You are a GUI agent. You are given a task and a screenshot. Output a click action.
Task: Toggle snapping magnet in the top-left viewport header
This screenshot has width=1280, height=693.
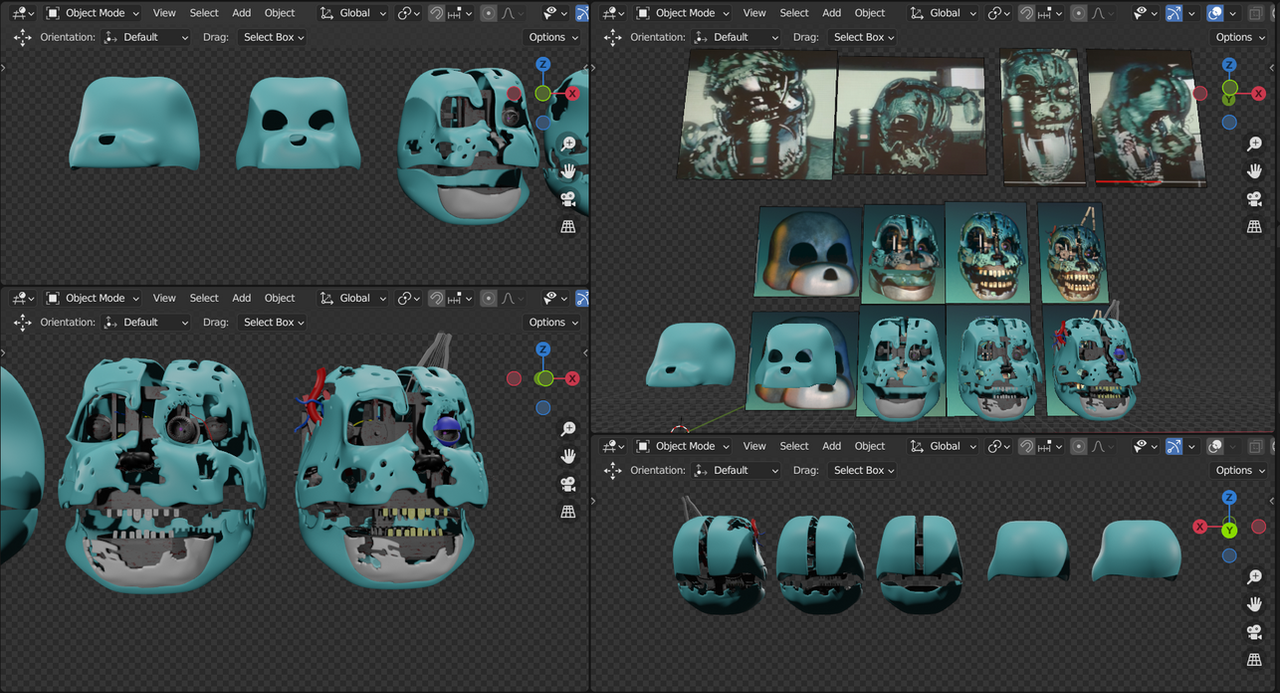click(x=437, y=13)
